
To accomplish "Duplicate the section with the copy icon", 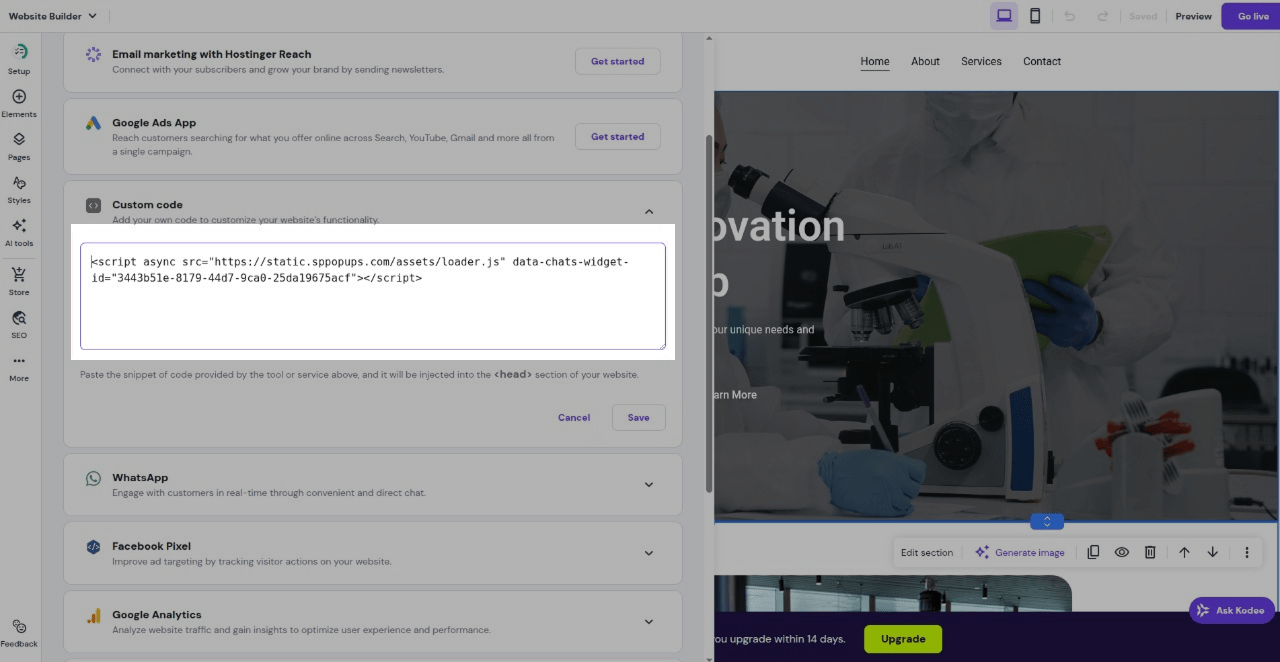I will point(1093,552).
